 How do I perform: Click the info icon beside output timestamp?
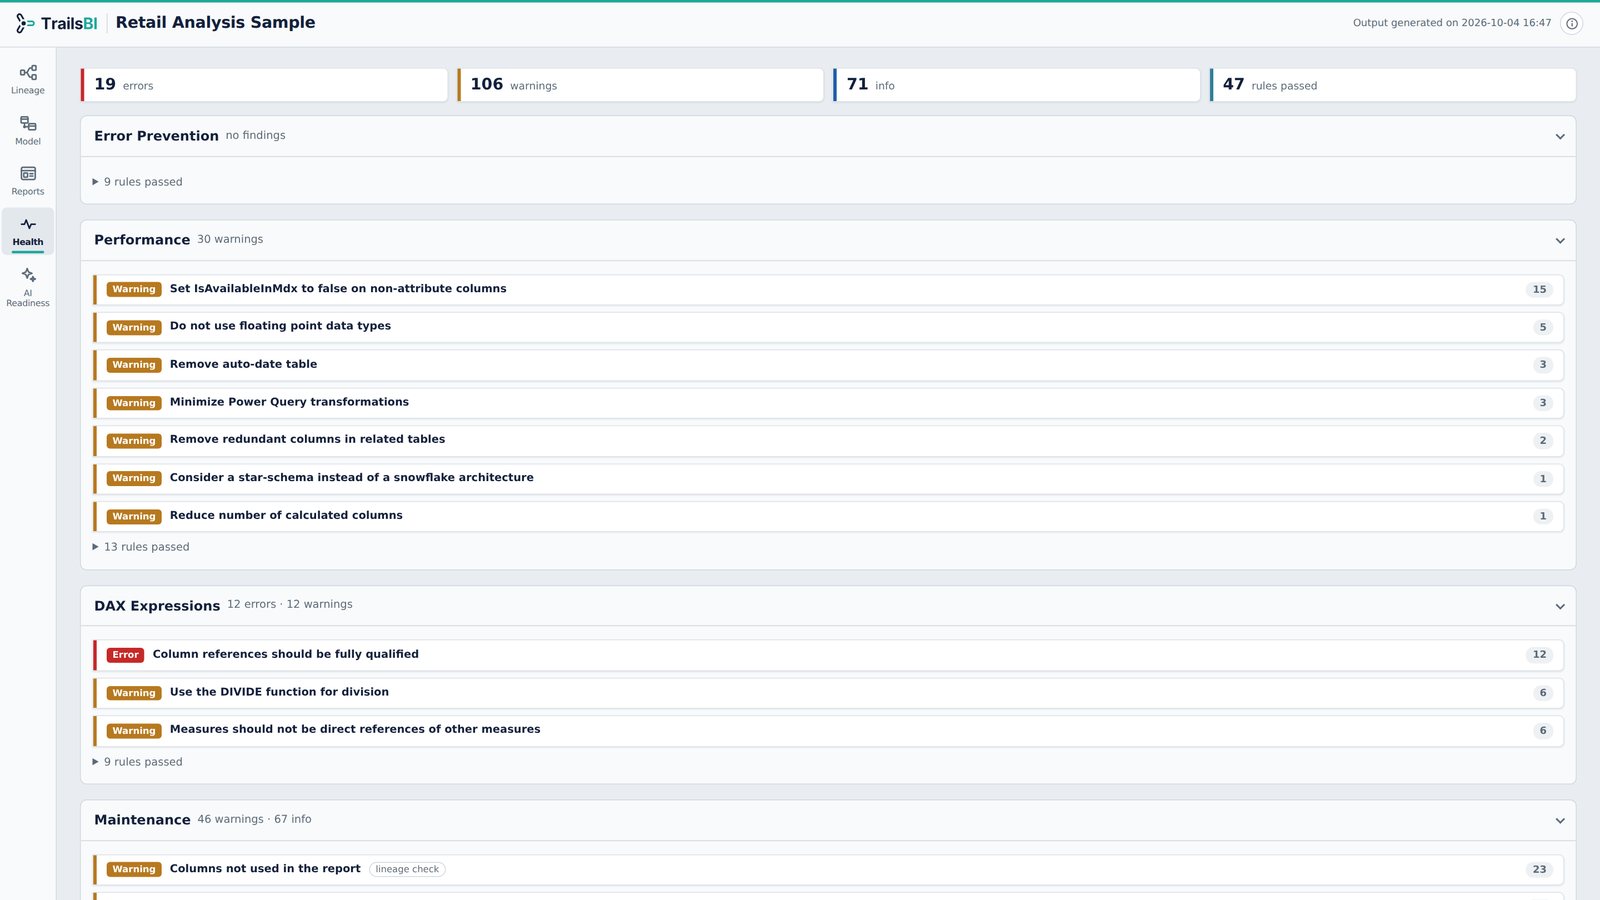tap(1572, 23)
